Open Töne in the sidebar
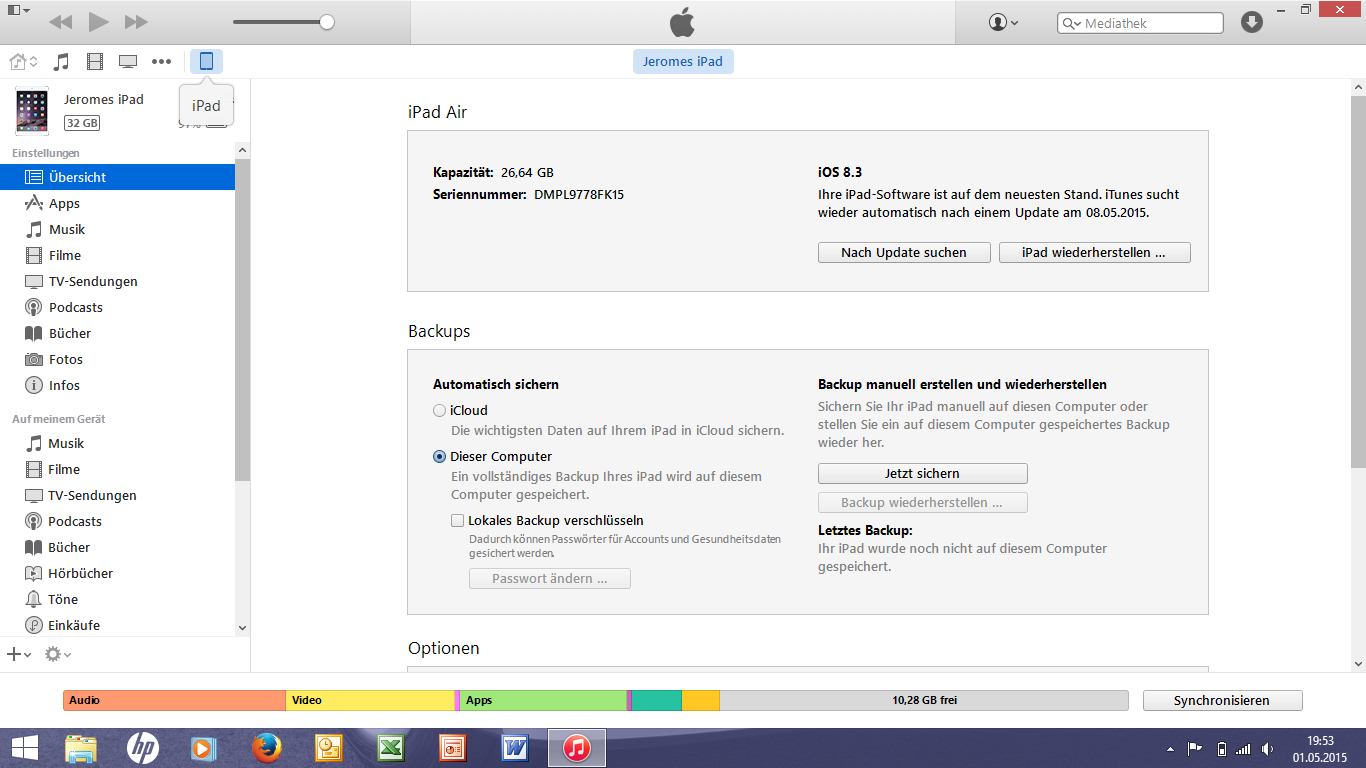This screenshot has width=1366, height=768. 118,599
